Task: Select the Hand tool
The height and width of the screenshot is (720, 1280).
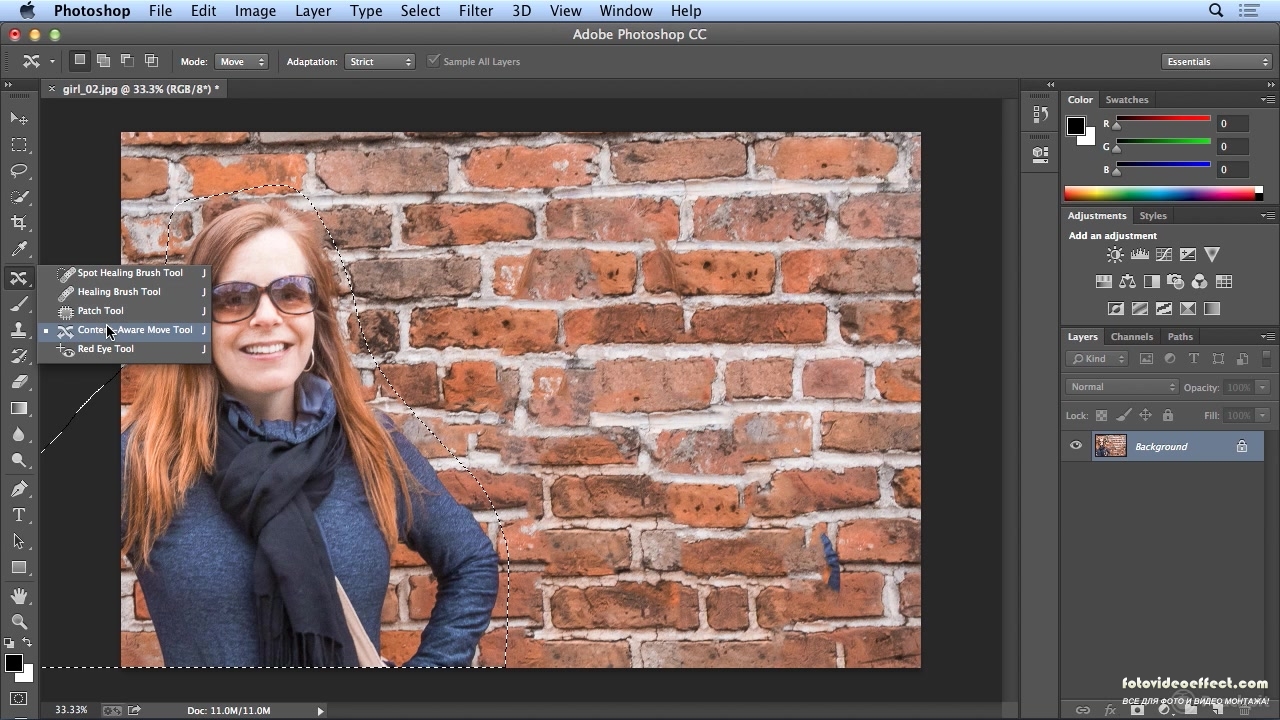Action: click(19, 596)
